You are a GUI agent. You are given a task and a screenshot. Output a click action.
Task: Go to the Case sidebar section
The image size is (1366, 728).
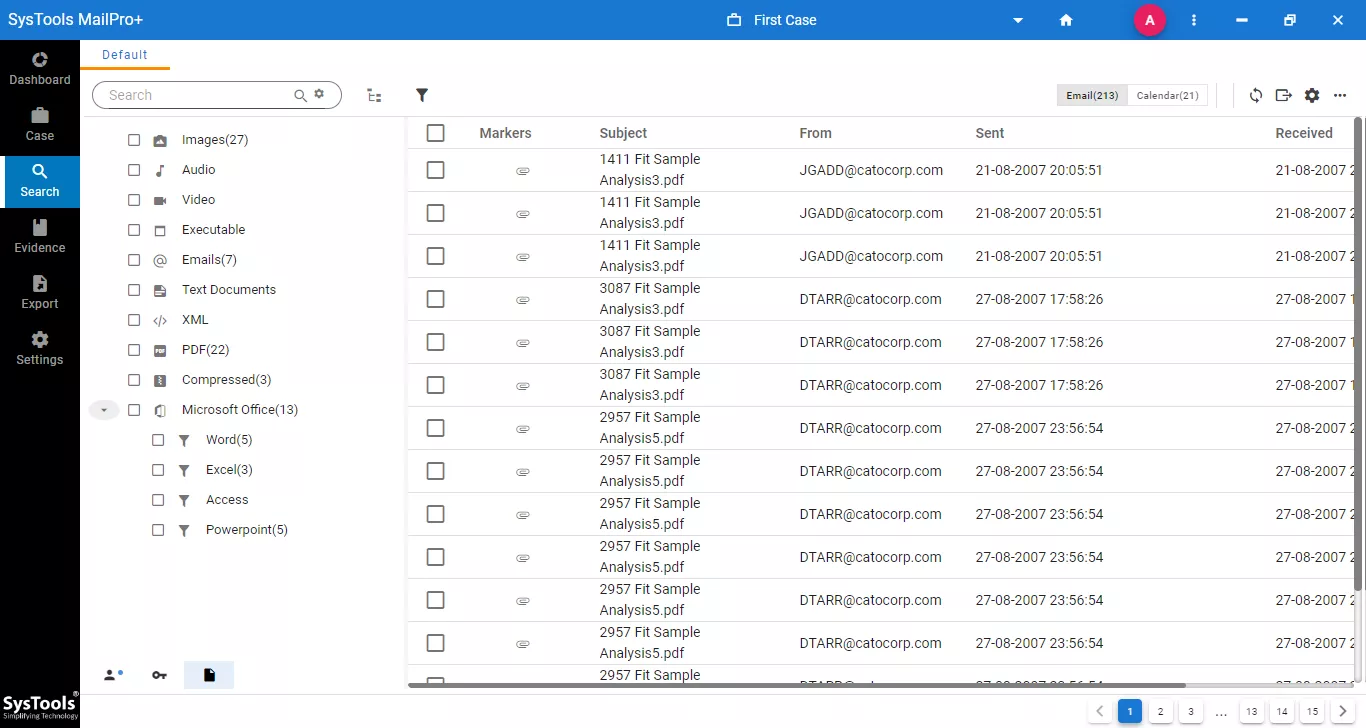[x=40, y=124]
